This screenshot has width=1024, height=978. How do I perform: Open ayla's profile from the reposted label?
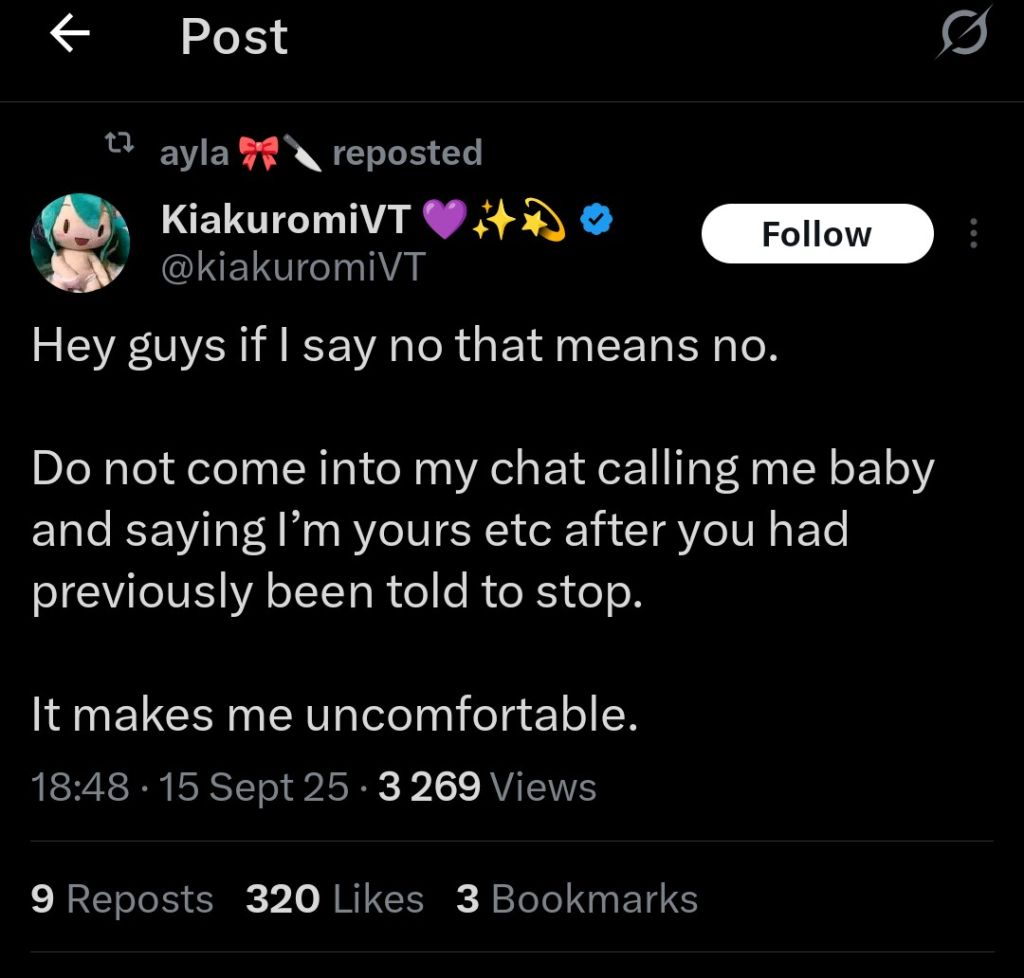point(194,153)
